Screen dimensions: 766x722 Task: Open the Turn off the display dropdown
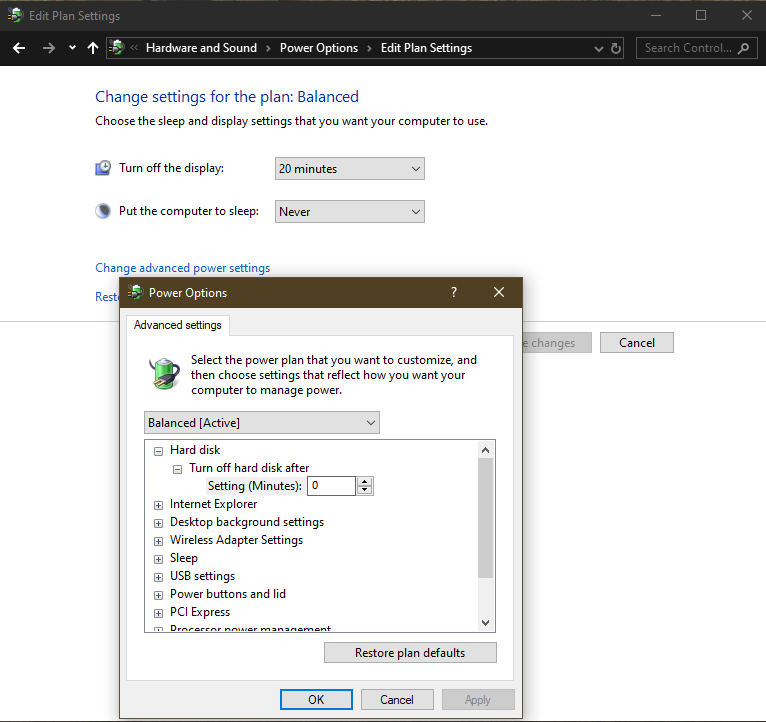[349, 169]
